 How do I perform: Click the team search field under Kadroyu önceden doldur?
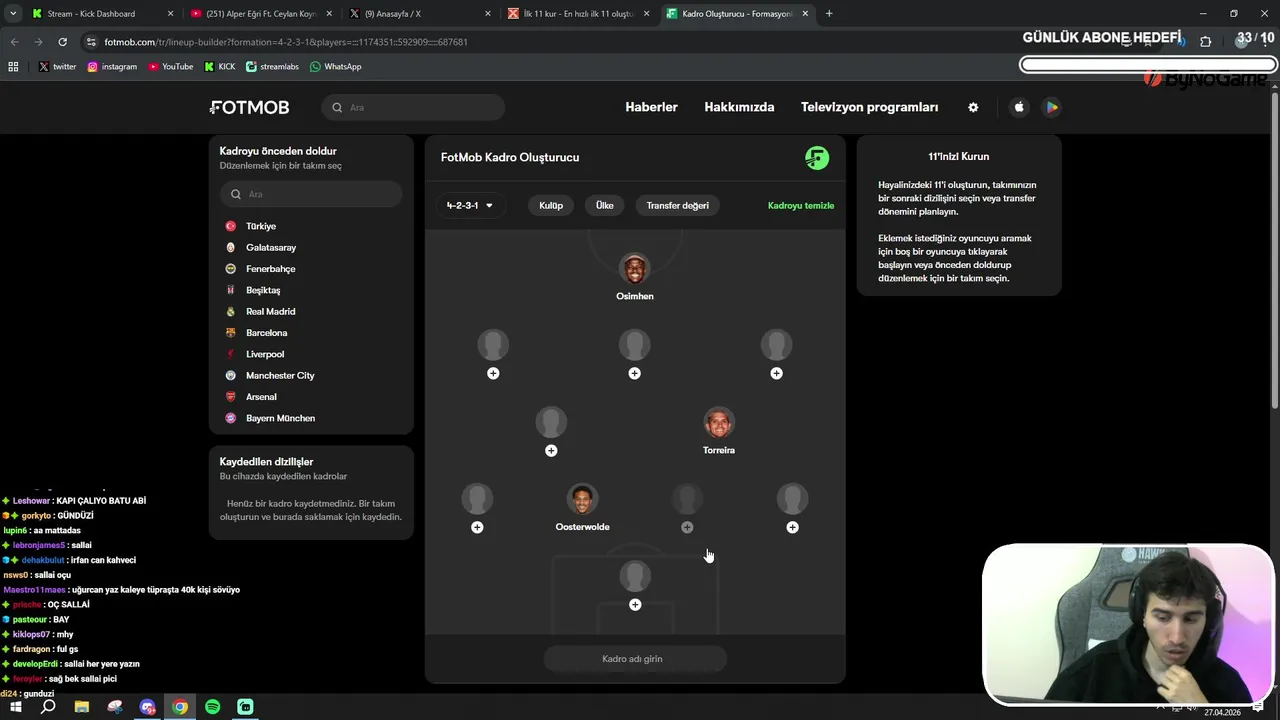click(311, 194)
